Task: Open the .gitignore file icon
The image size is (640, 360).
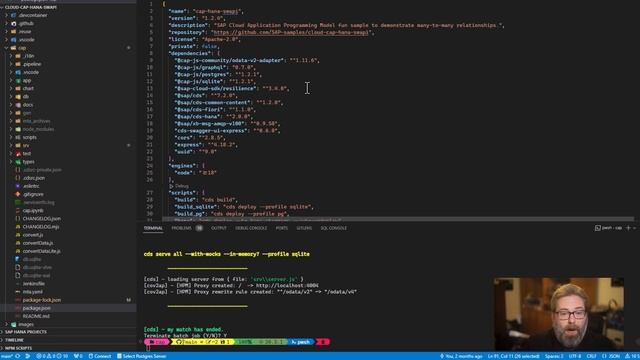Action: point(18,194)
